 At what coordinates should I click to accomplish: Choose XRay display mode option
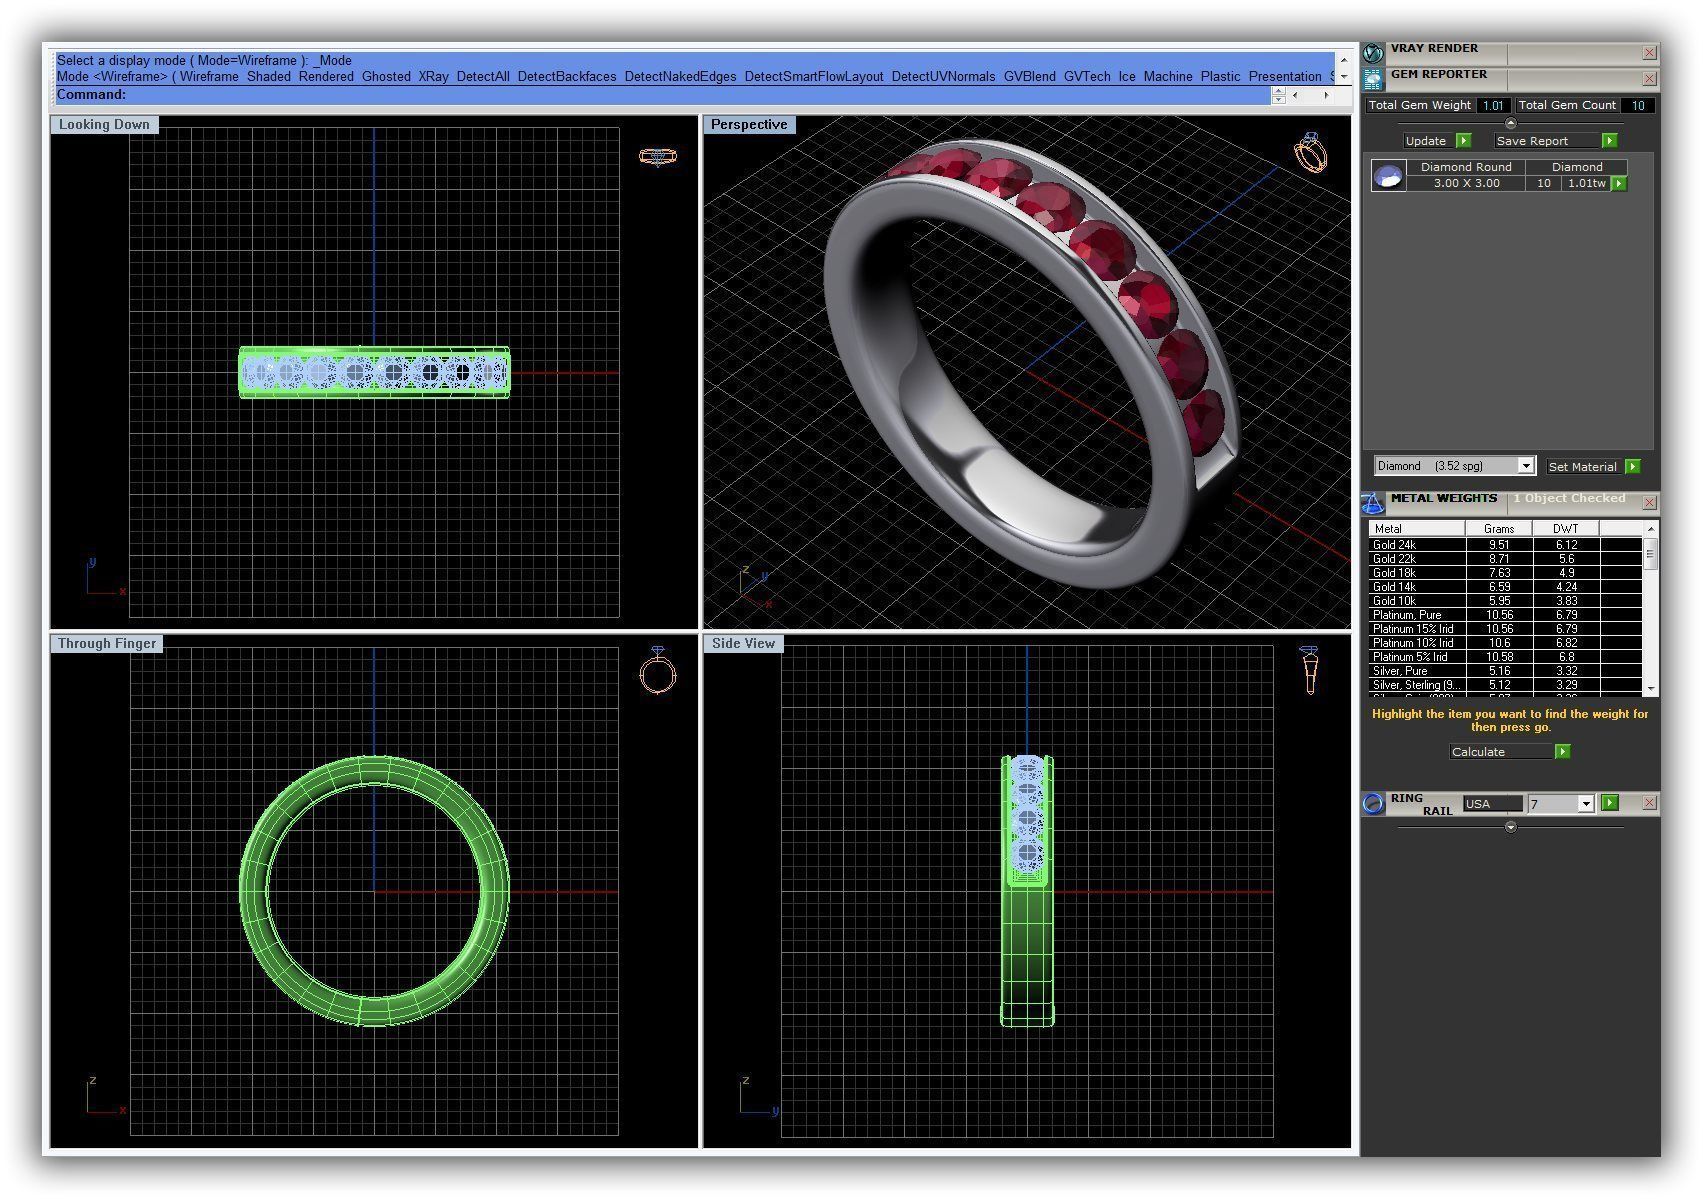pyautogui.click(x=433, y=77)
